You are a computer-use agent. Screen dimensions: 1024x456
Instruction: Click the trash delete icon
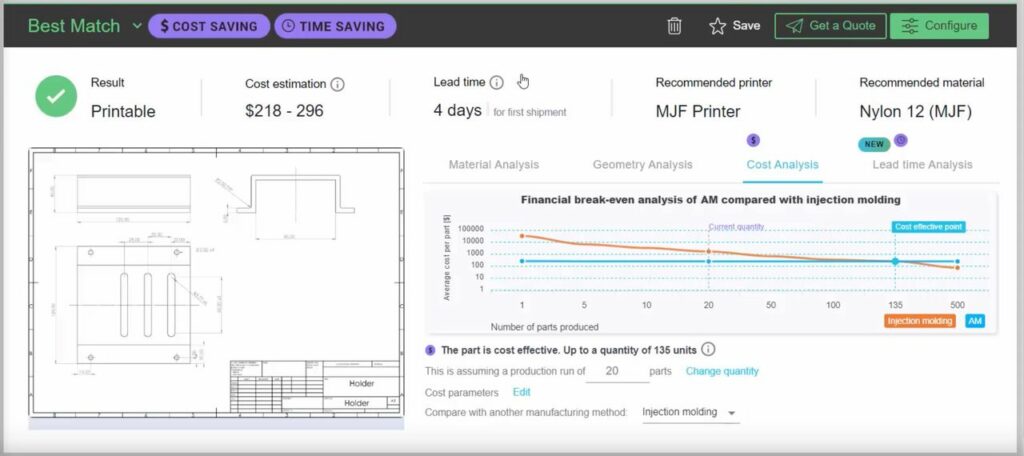675,26
